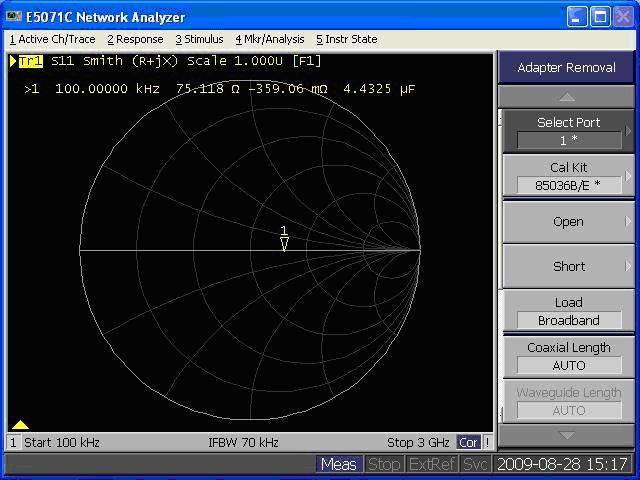This screenshot has height=480, width=640.
Task: Open the Mkr/Analysis menu
Action: pos(270,39)
